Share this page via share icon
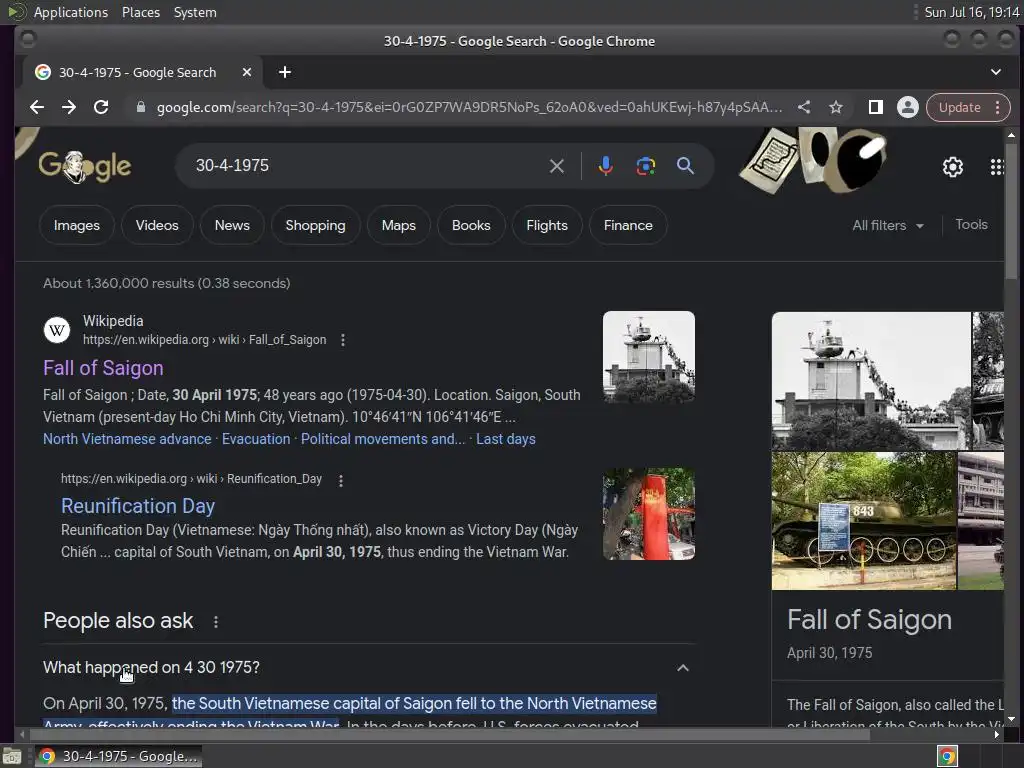1024x768 pixels. pos(804,107)
